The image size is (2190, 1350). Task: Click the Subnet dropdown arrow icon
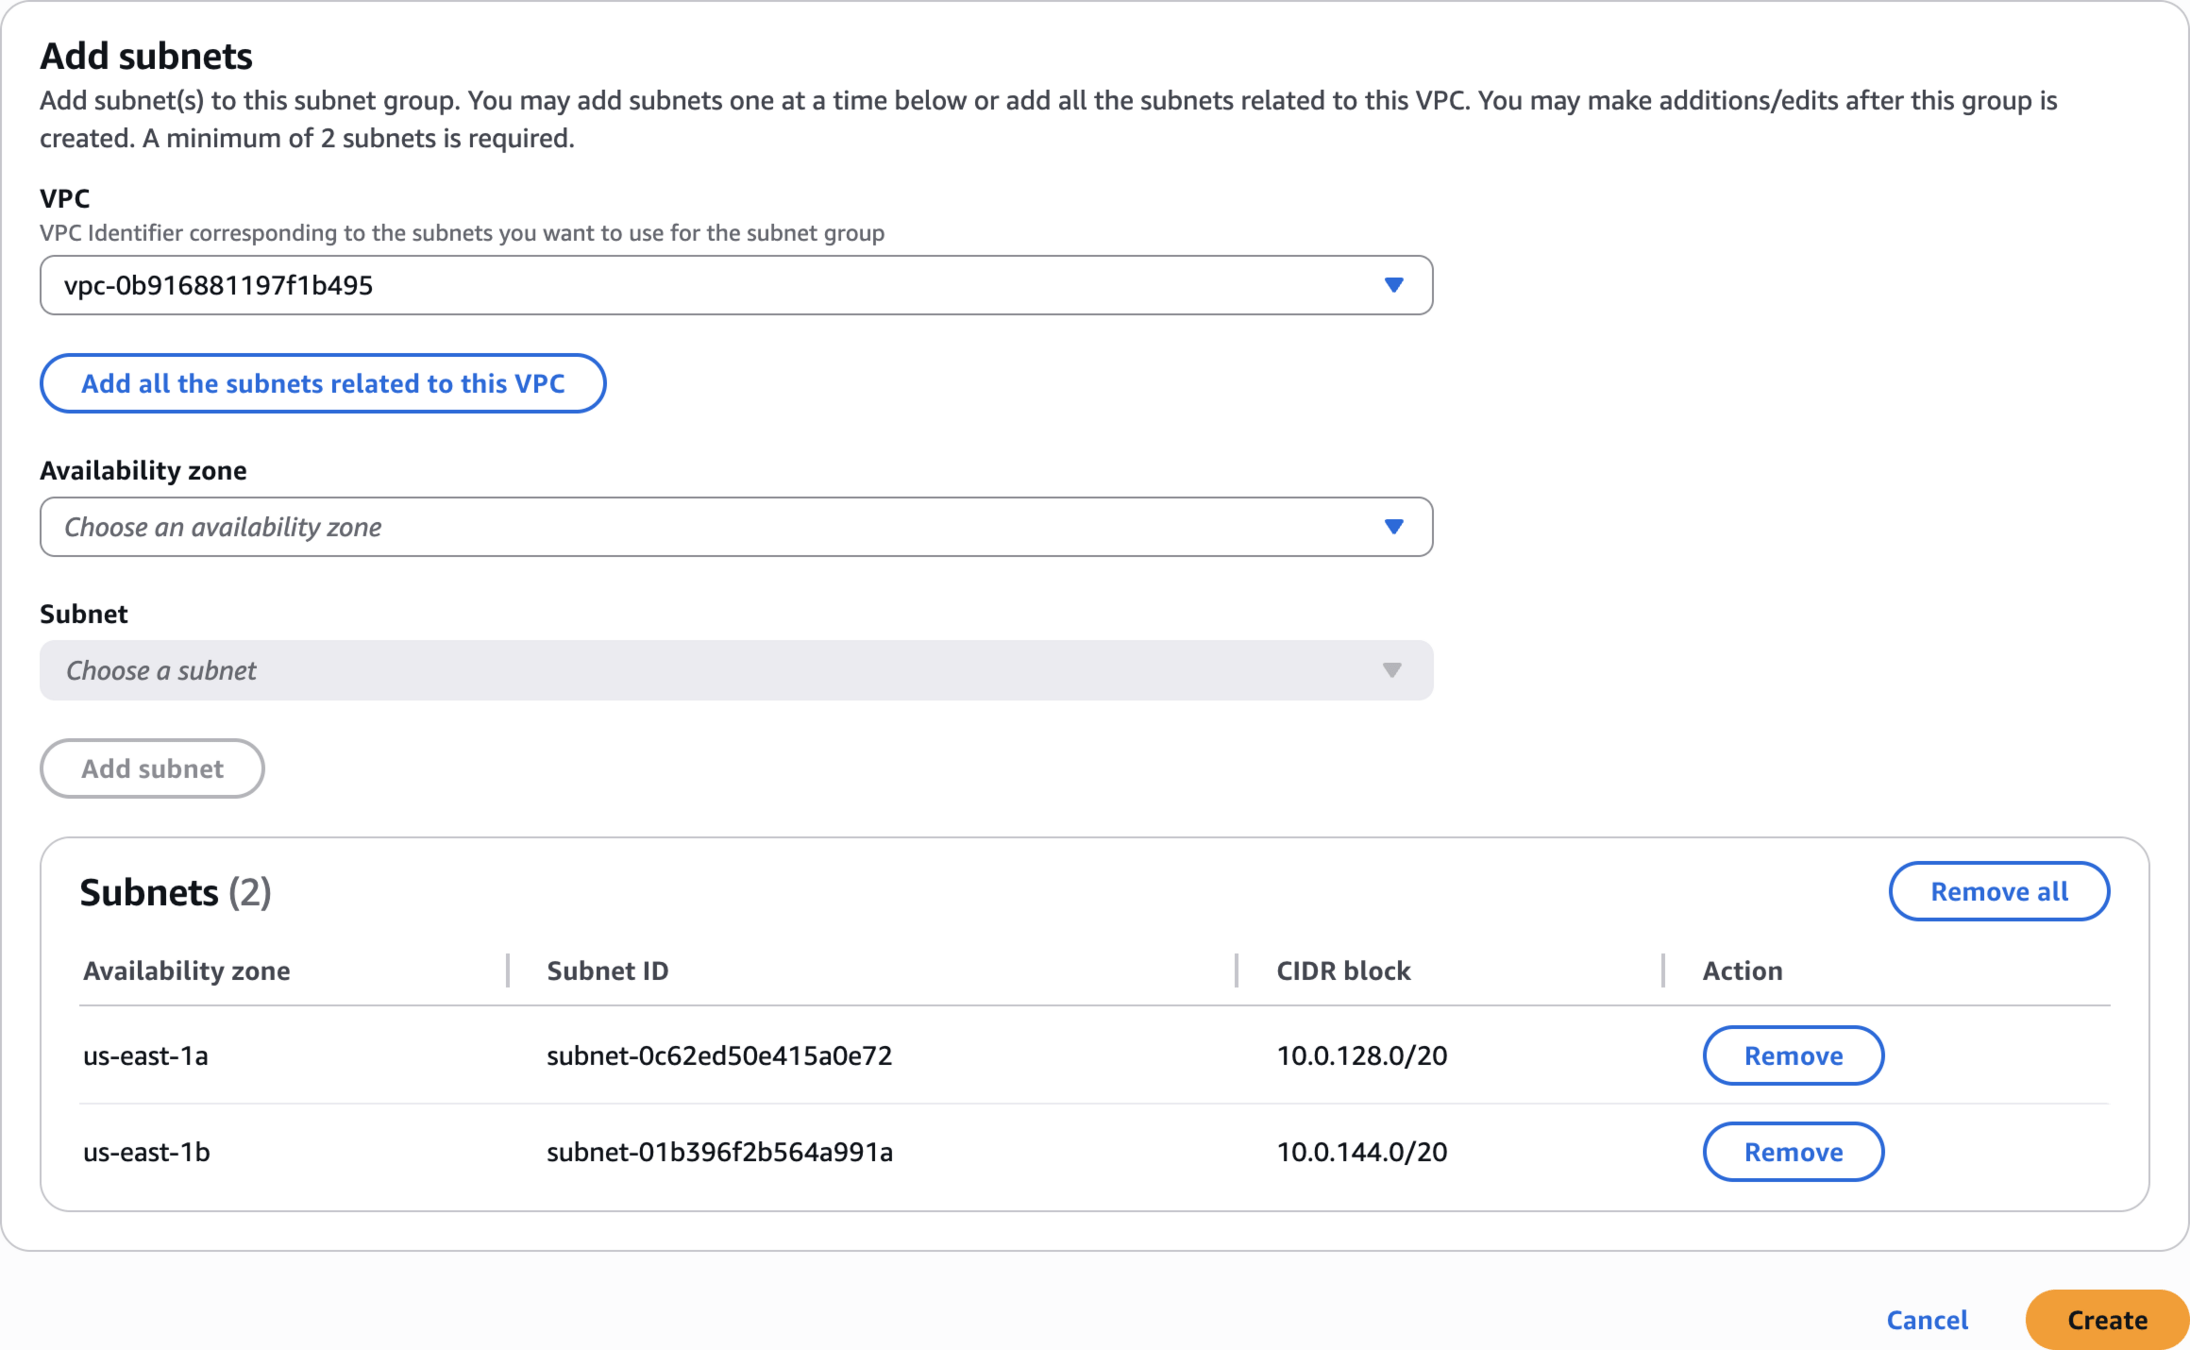pos(1391,670)
